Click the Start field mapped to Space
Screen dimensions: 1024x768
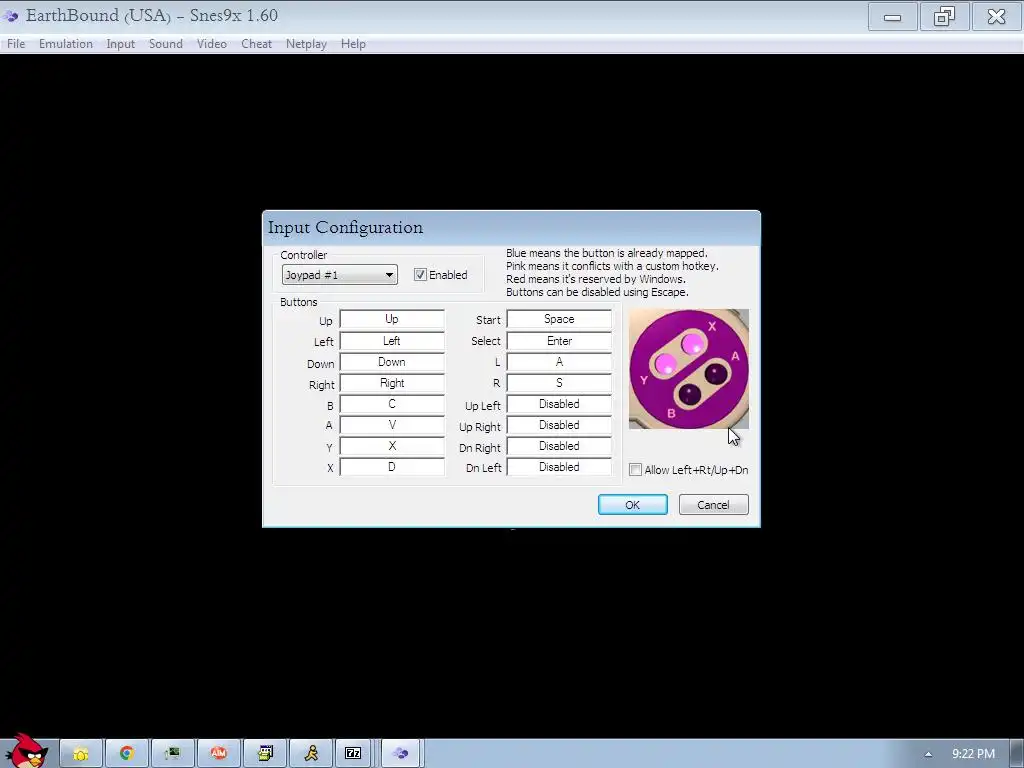[559, 319]
